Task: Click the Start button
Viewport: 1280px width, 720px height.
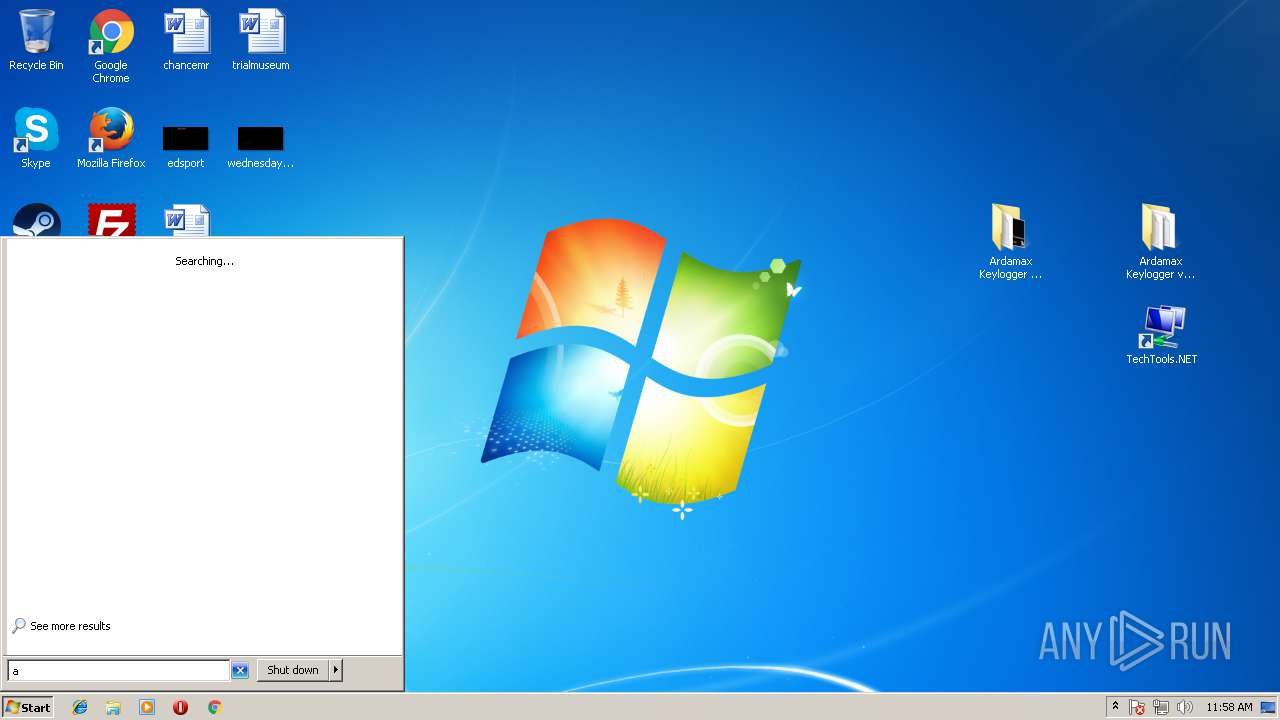Action: (x=27, y=707)
